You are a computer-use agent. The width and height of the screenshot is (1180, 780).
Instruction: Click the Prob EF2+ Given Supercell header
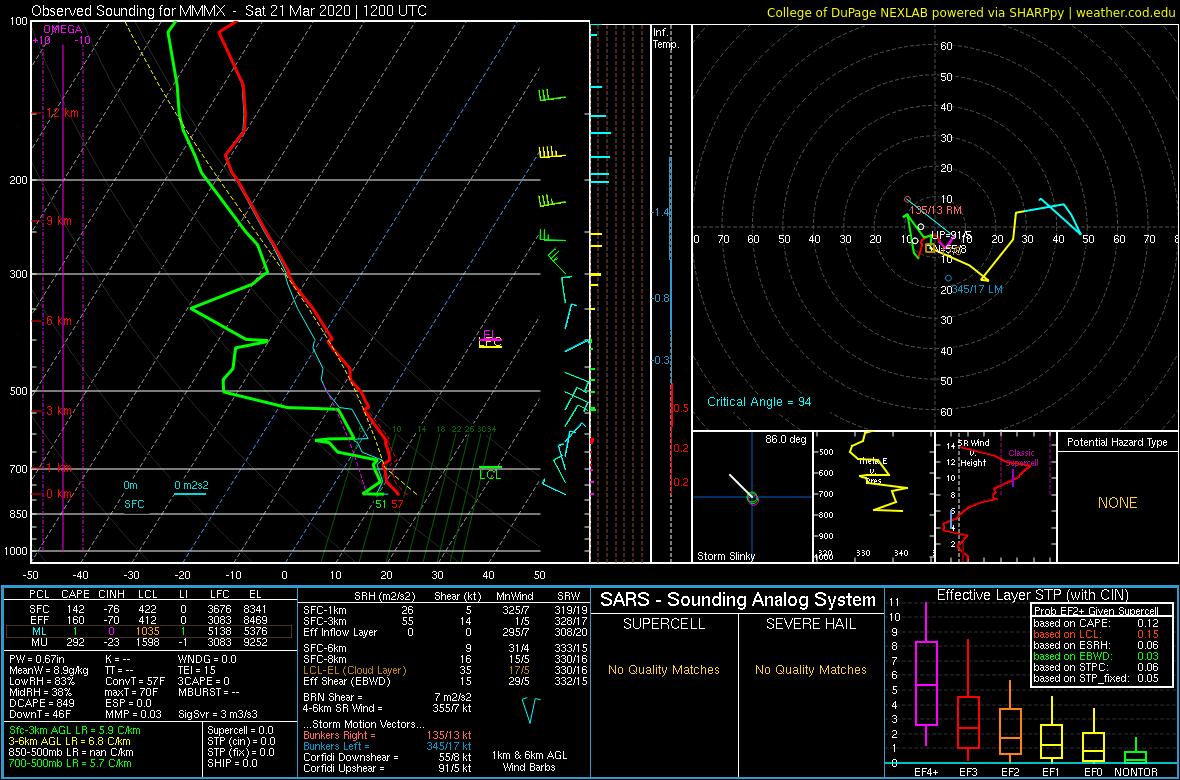[x=1097, y=611]
